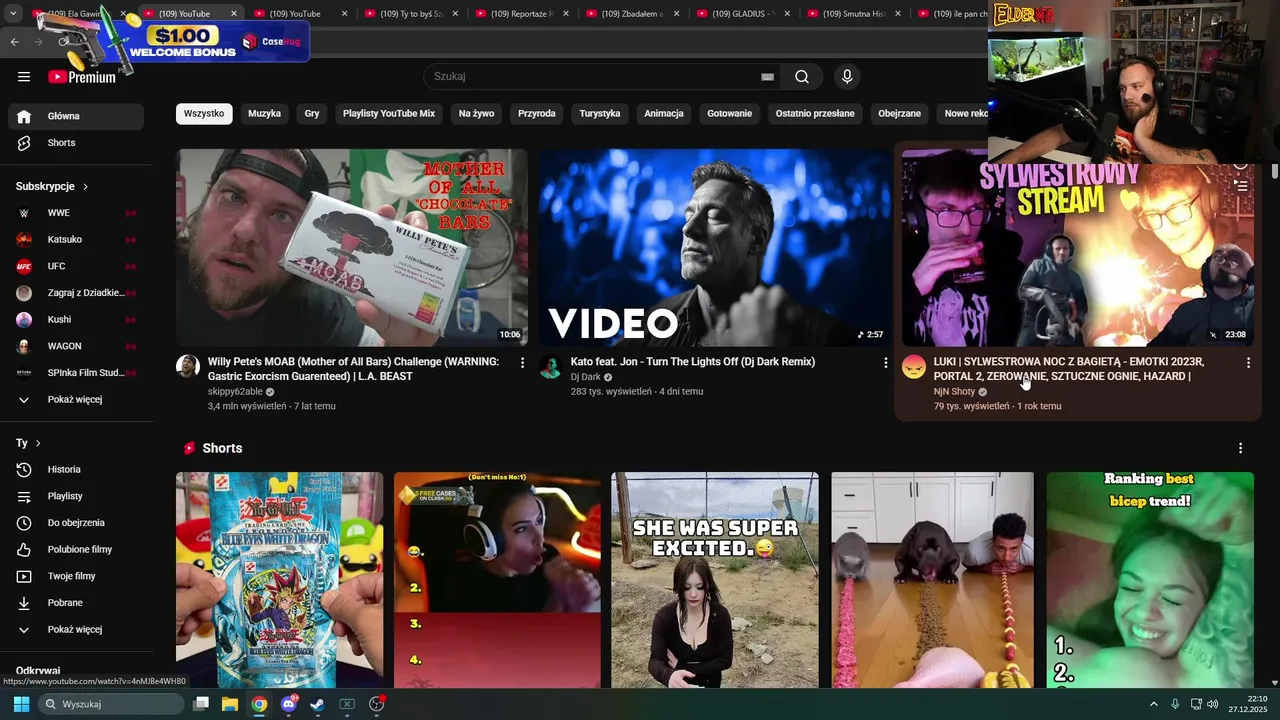This screenshot has width=1280, height=720.
Task: Open Willy Pete's MOAB Challenge video title
Action: pyautogui.click(x=353, y=369)
